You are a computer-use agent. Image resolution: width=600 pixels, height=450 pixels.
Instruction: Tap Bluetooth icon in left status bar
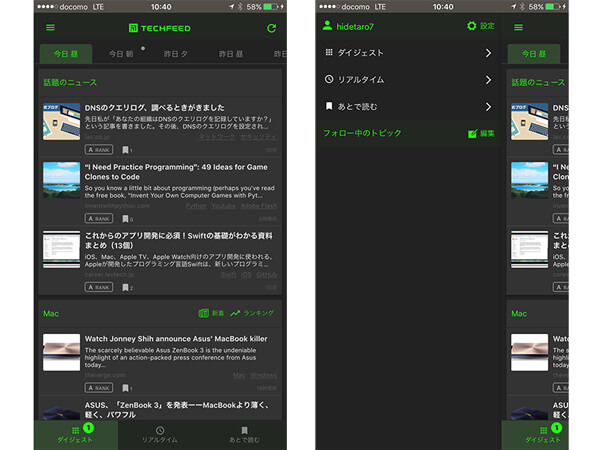(240, 7)
